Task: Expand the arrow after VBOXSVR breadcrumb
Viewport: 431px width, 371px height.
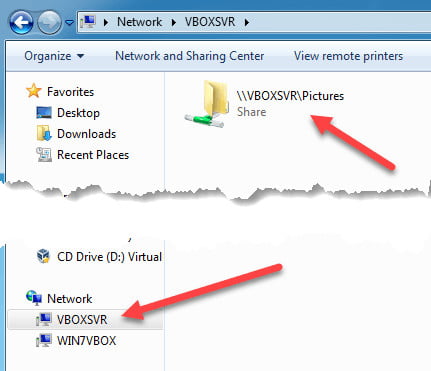Action: [x=247, y=22]
